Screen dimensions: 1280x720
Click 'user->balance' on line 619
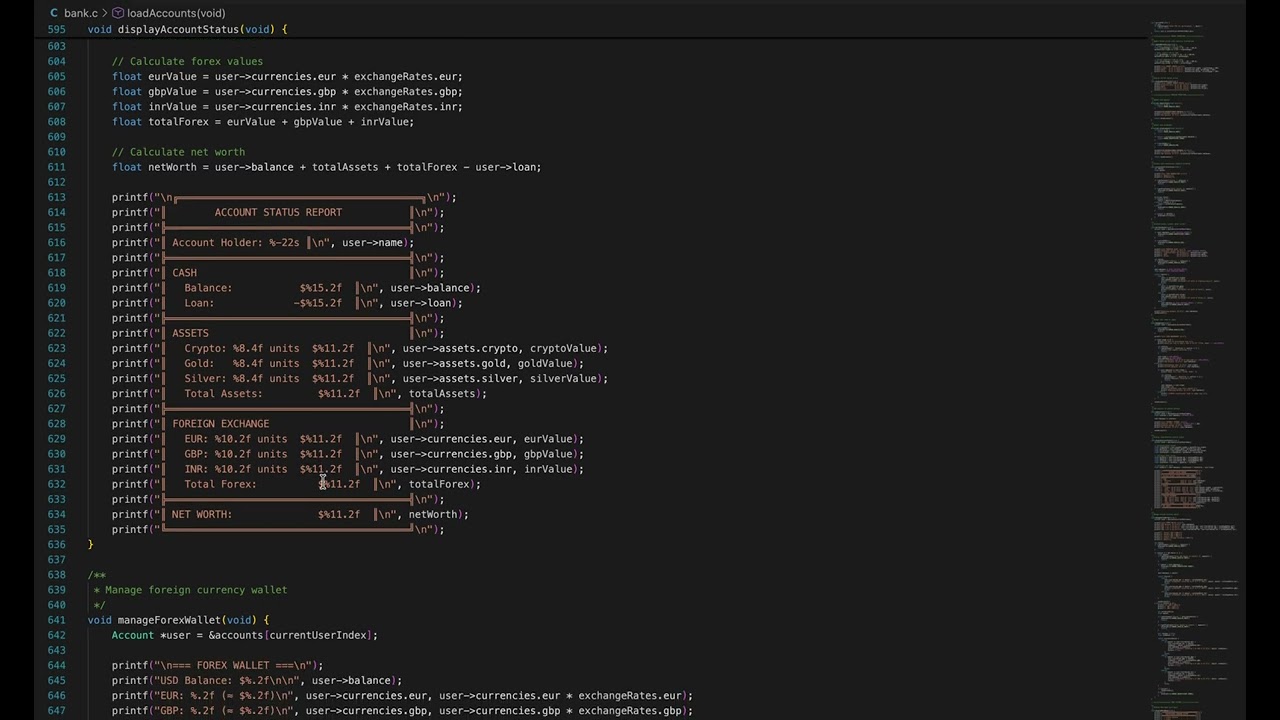coord(432,288)
